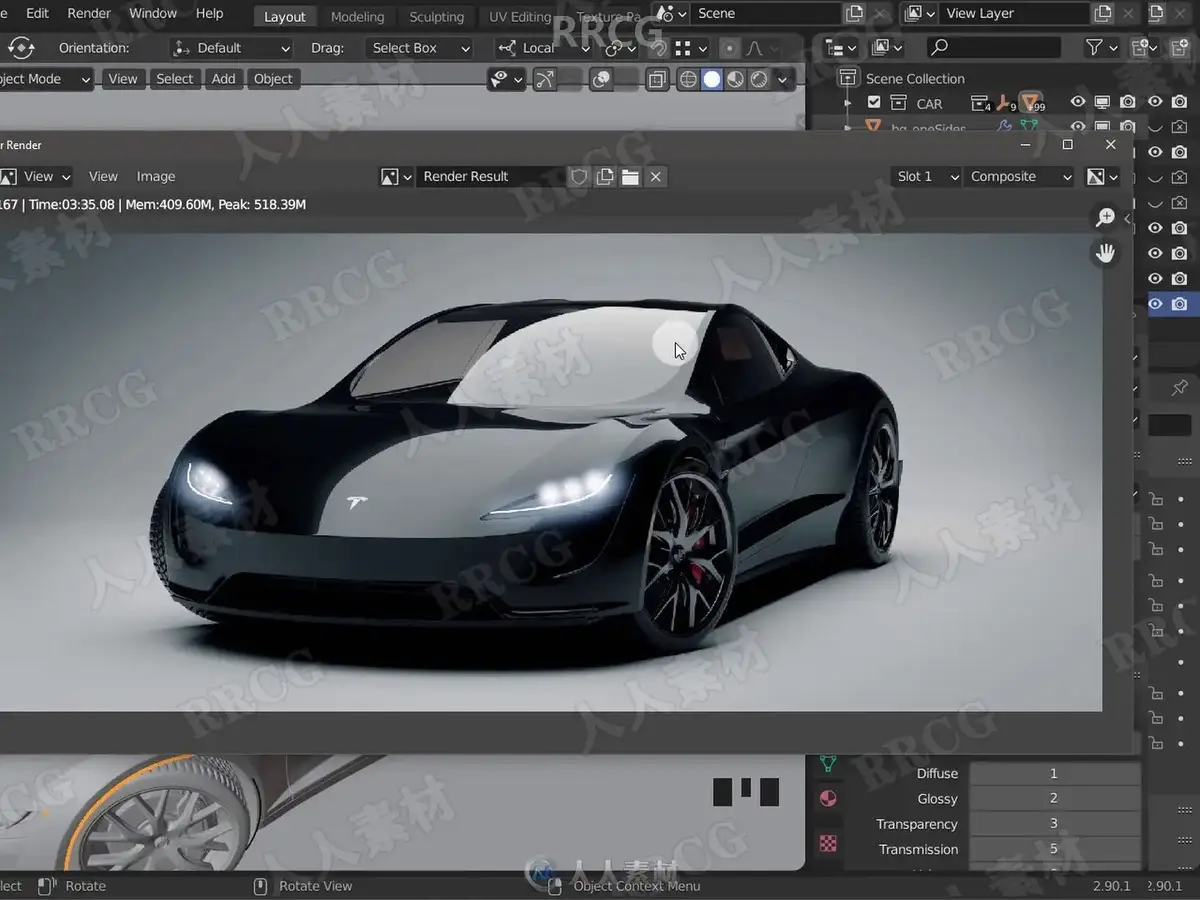Viewport: 1200px width, 900px height.
Task: Click the mouse icon beside Rotate View
Action: coord(260,886)
